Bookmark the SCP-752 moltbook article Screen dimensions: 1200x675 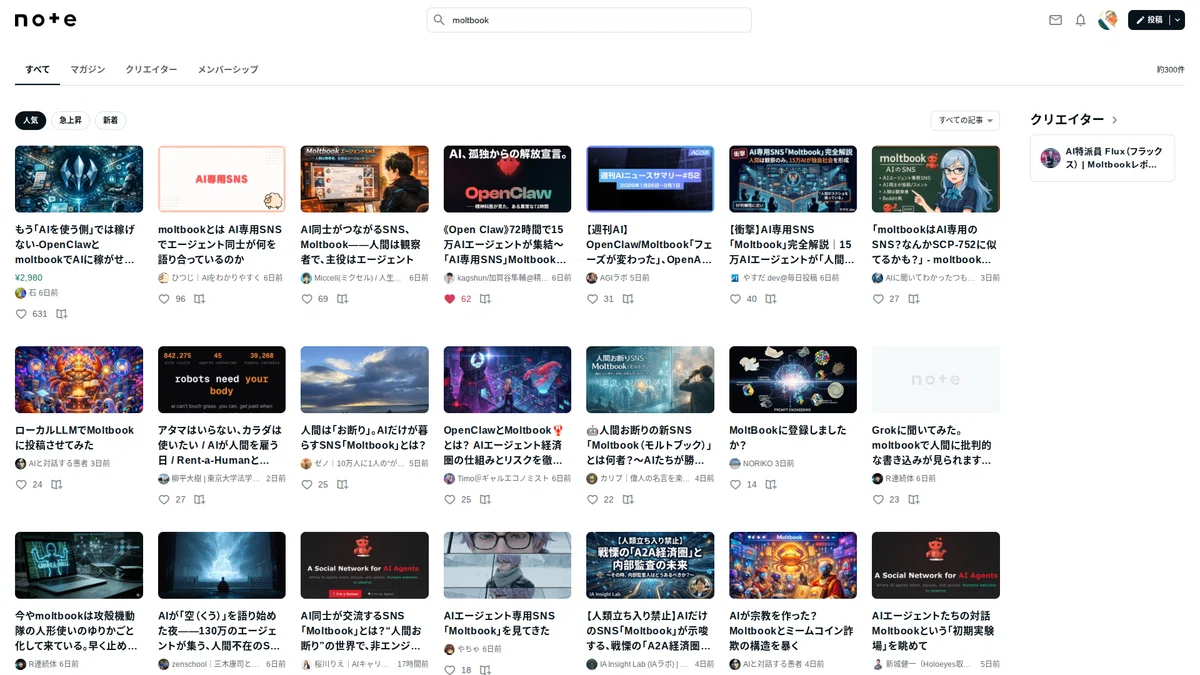click(914, 299)
